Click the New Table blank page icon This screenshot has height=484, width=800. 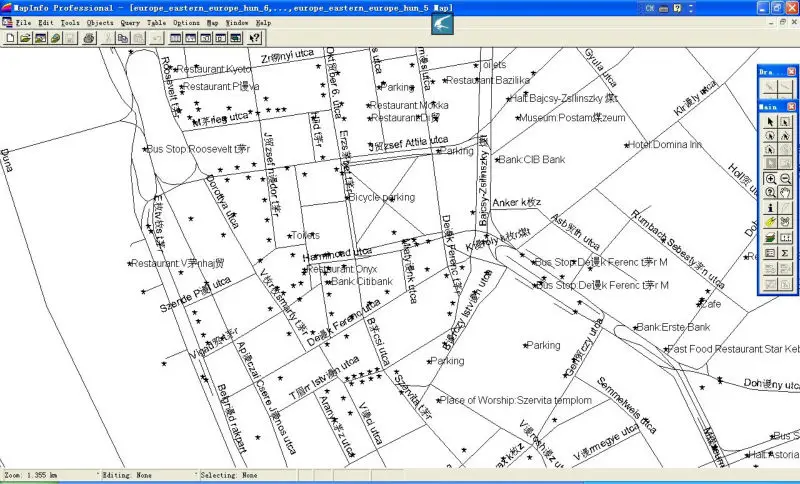pyautogui.click(x=10, y=38)
